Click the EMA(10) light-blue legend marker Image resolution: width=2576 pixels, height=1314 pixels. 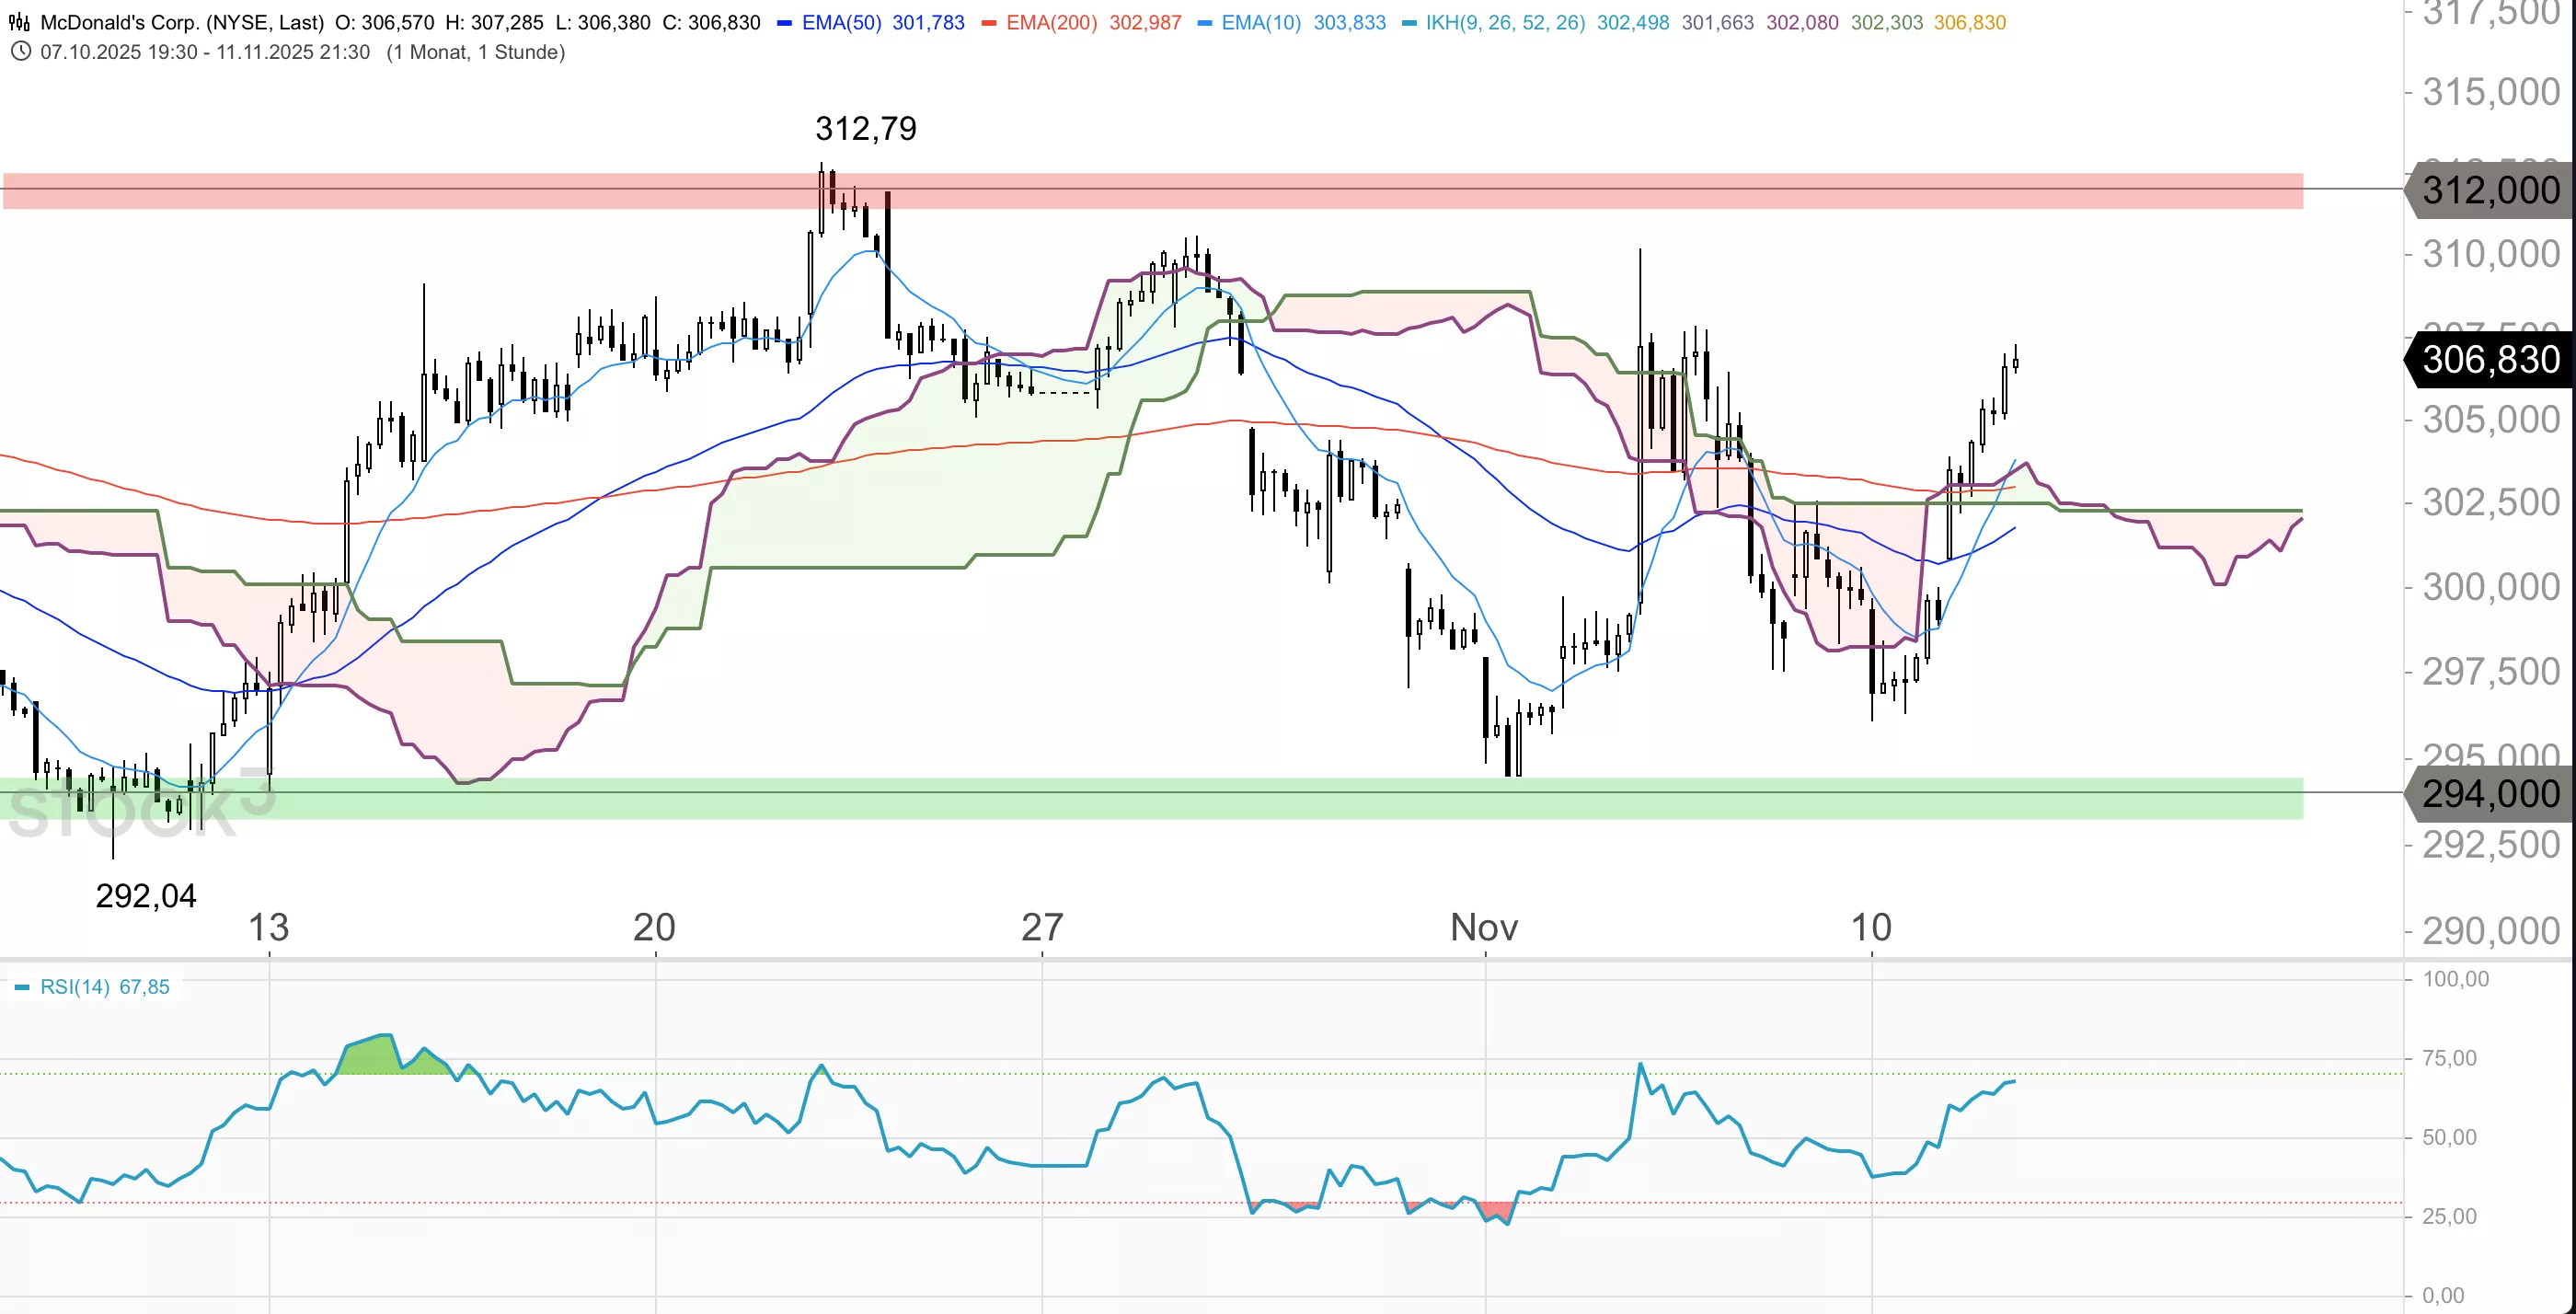[1204, 23]
